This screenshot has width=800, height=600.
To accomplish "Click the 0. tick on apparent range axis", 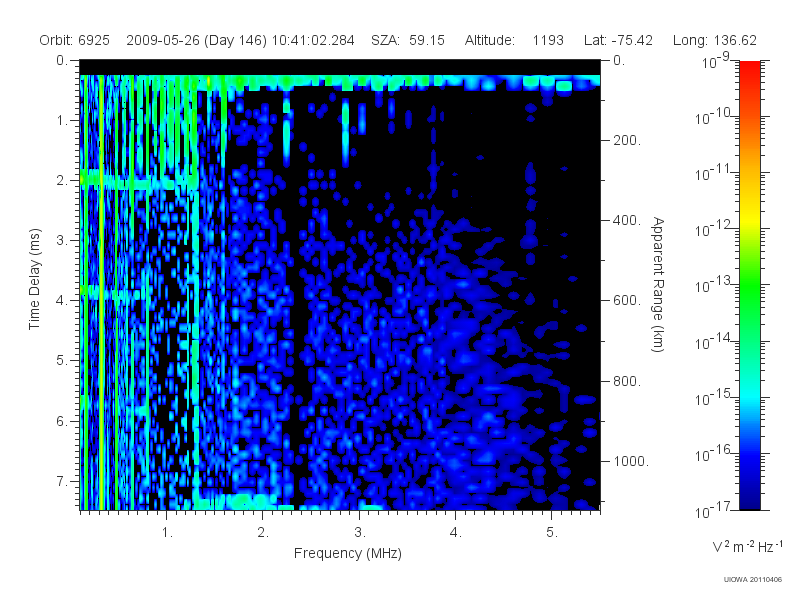I will click(x=619, y=61).
